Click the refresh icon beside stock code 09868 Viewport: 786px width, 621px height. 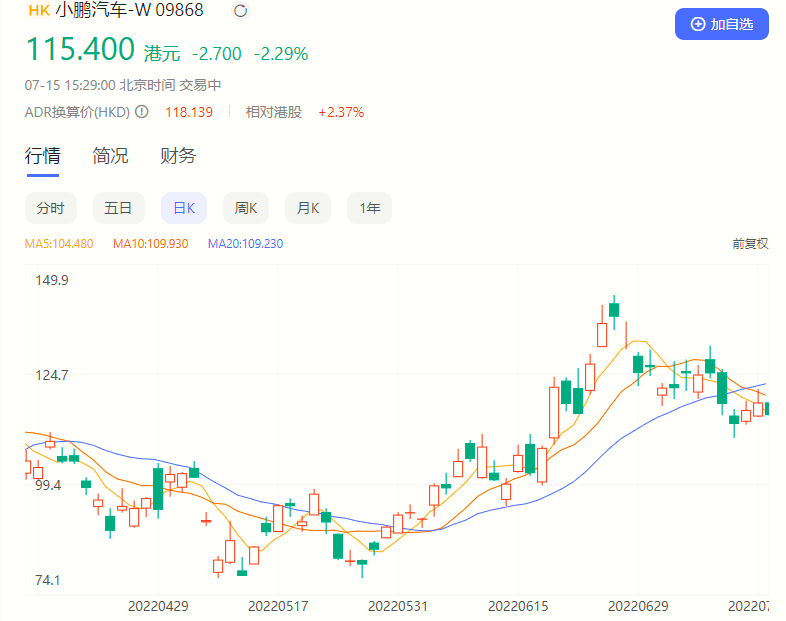coord(241,11)
